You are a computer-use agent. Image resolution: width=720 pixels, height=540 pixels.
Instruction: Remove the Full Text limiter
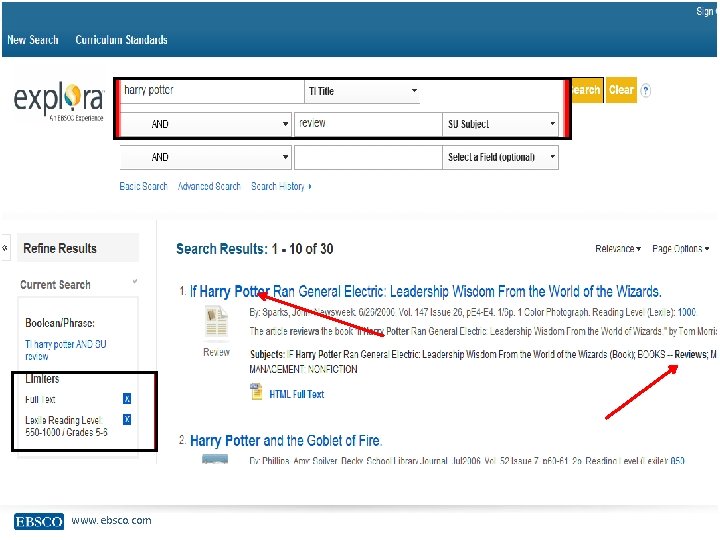click(x=127, y=399)
